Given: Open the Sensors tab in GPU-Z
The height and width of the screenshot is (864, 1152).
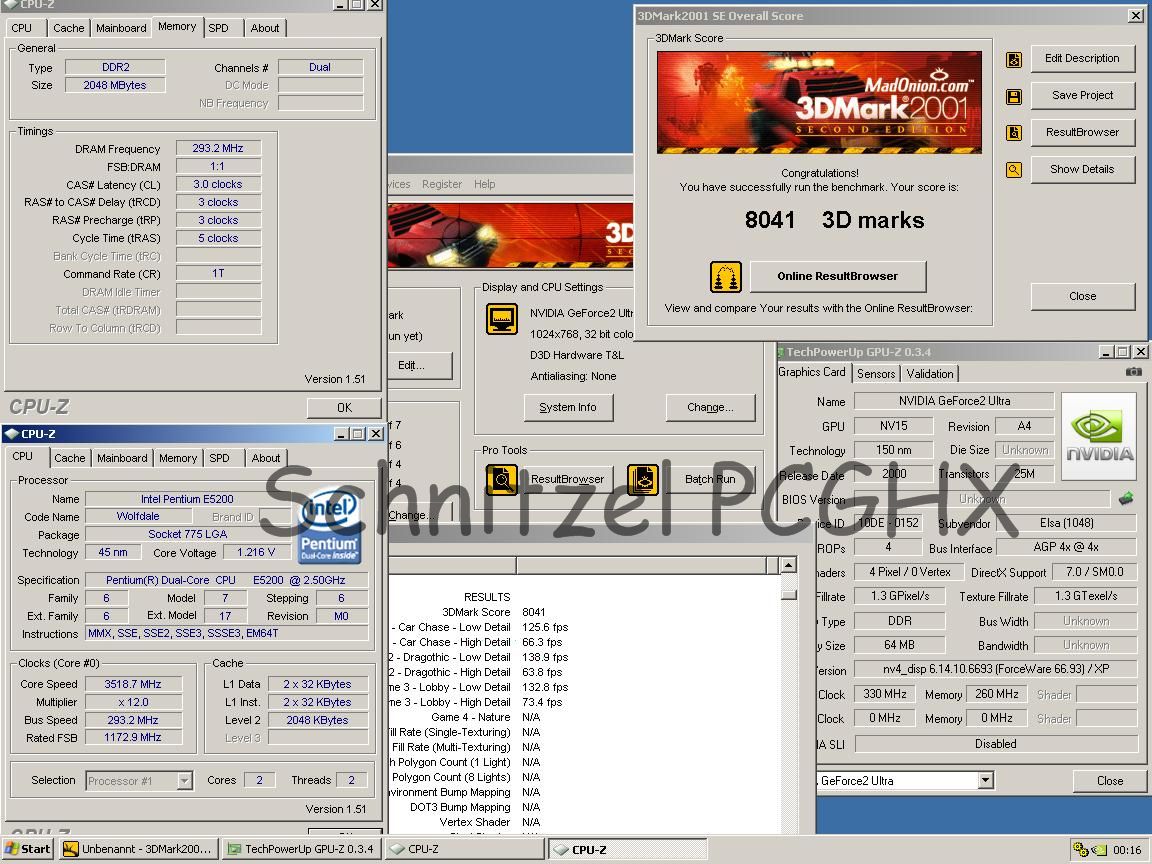Looking at the screenshot, I should [876, 374].
